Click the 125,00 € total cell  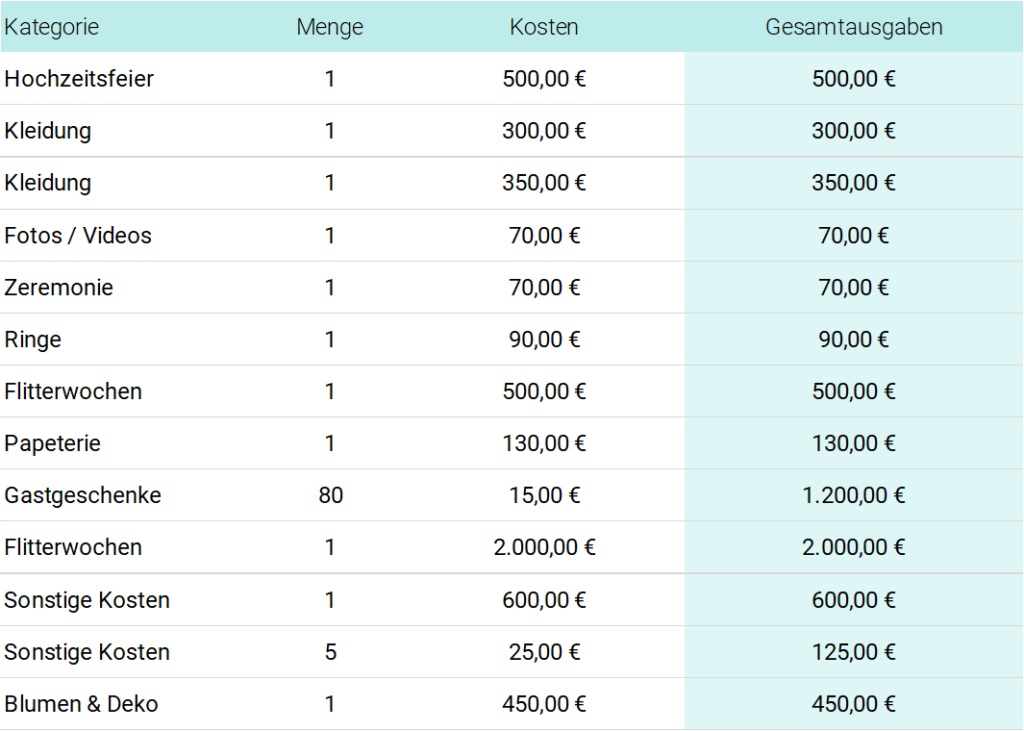tap(854, 652)
